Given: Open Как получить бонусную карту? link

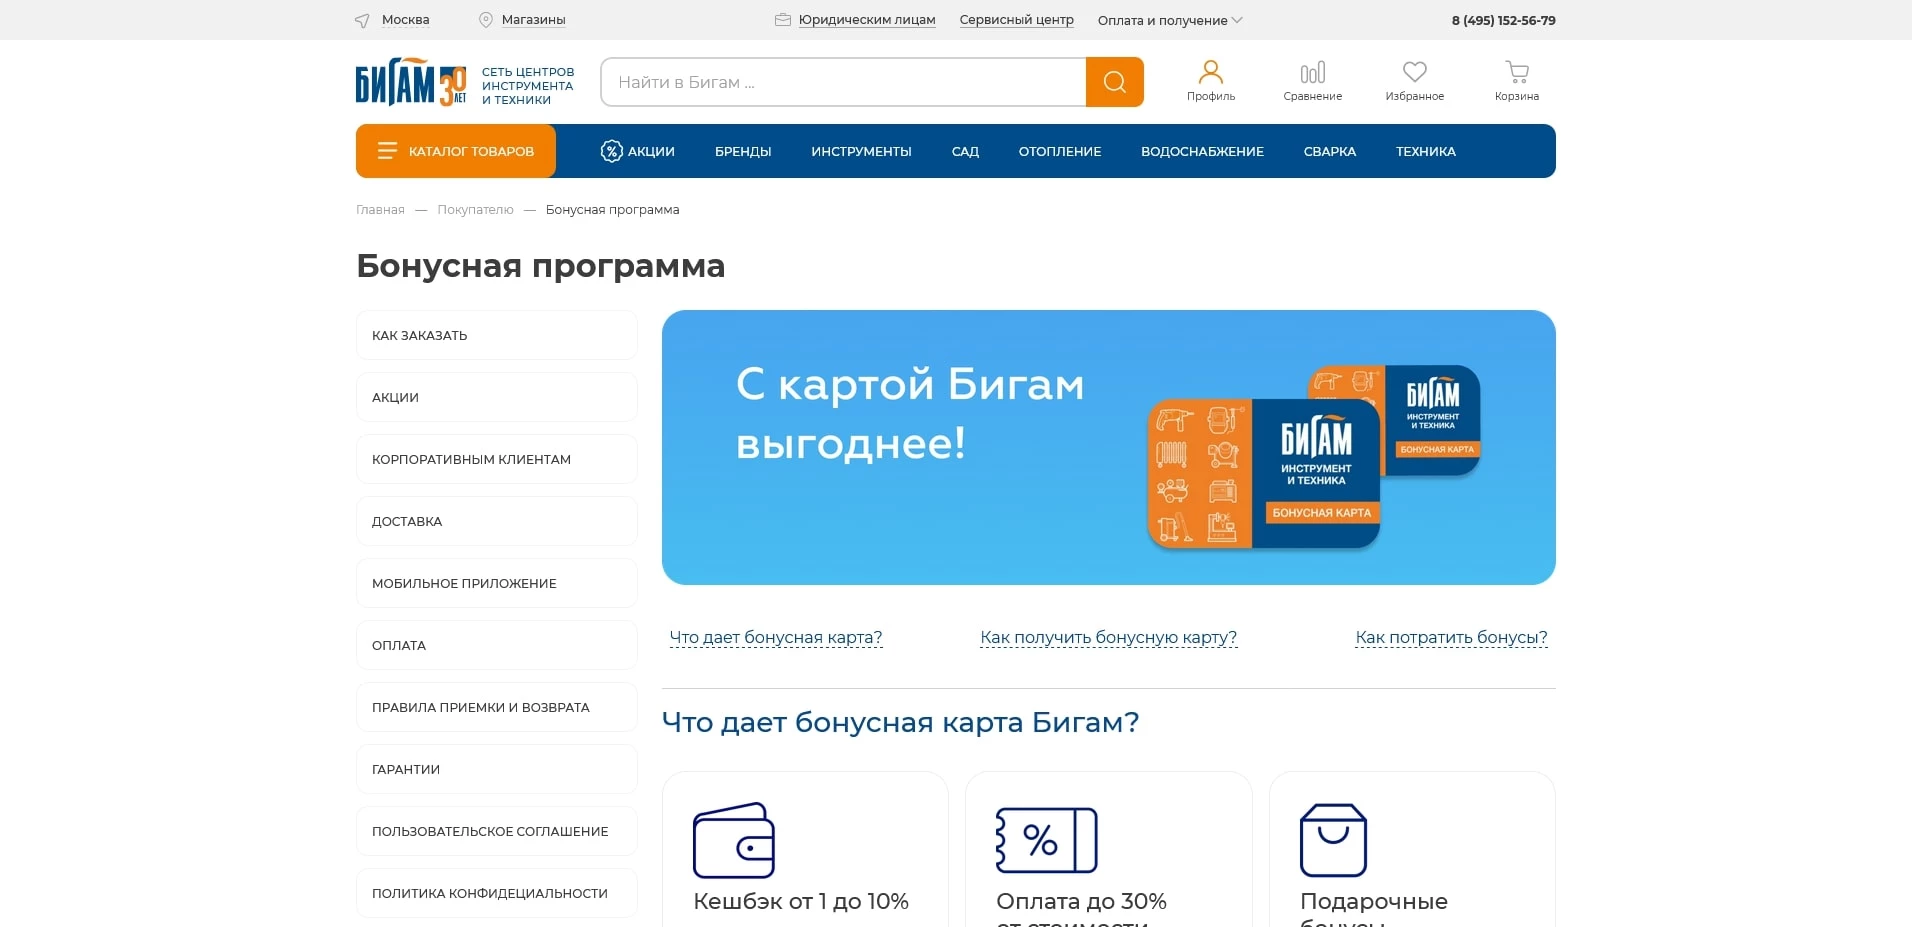Looking at the screenshot, I should click(x=1108, y=637).
